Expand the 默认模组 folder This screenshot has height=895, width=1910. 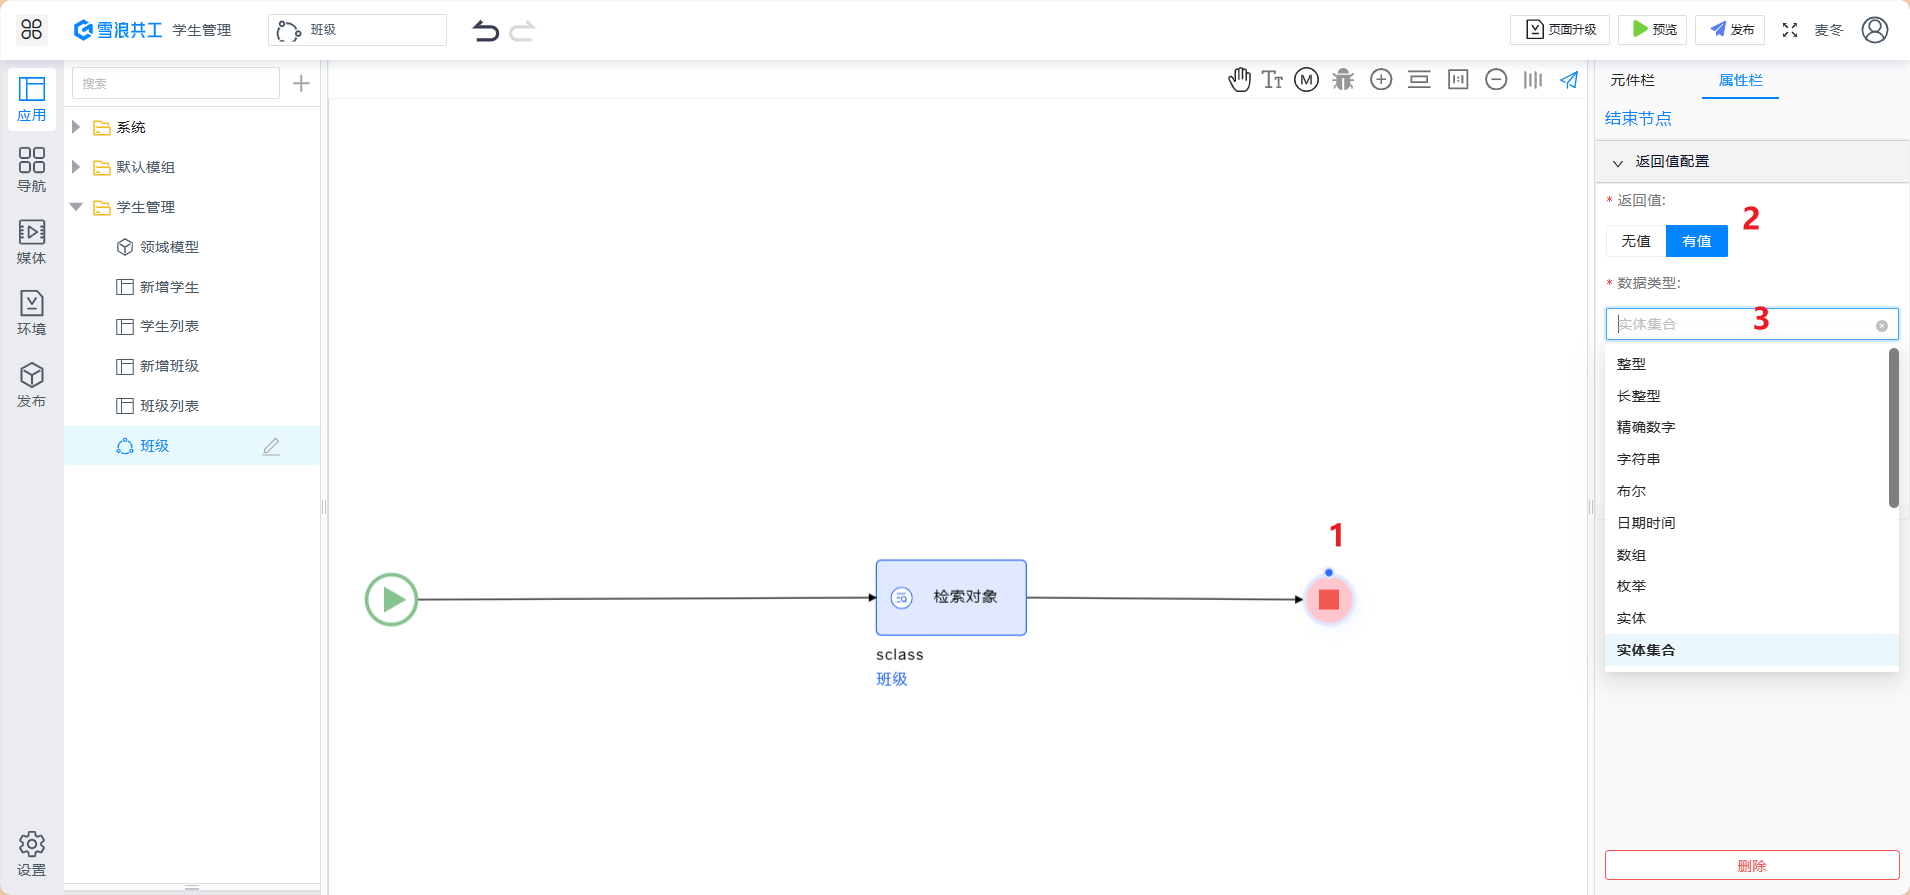point(76,167)
